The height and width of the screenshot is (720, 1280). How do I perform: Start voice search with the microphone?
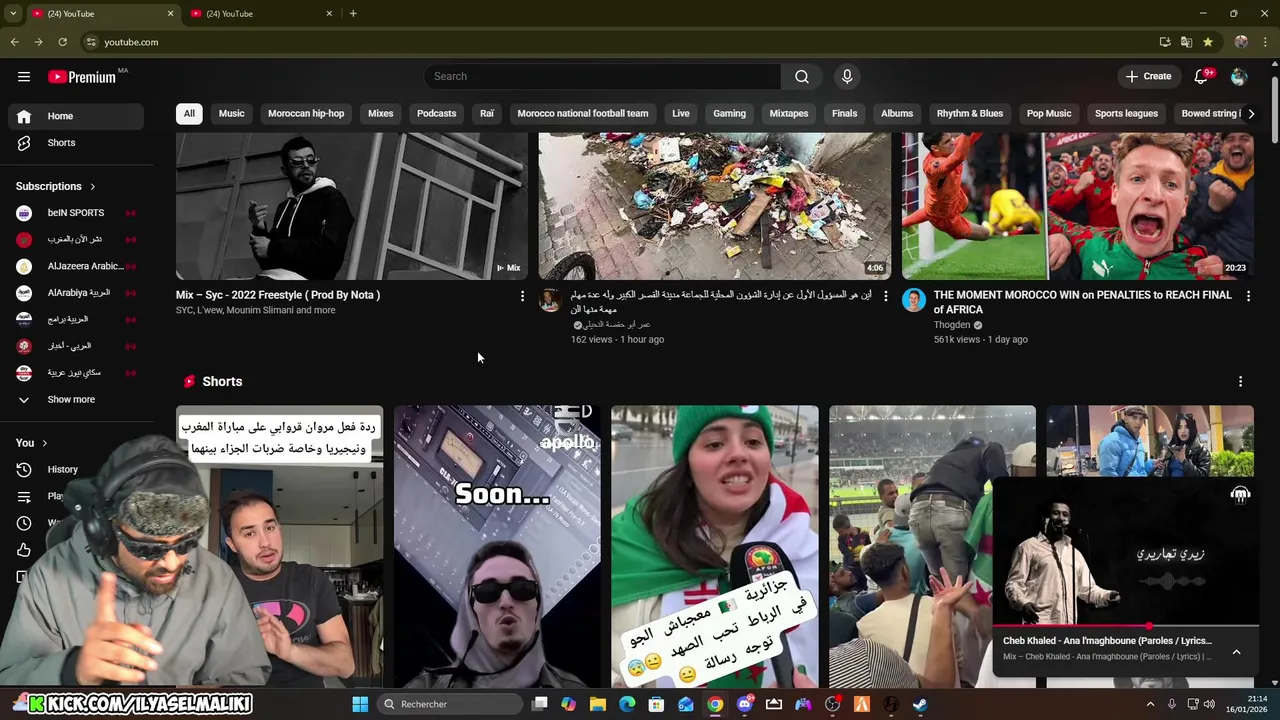coord(847,77)
